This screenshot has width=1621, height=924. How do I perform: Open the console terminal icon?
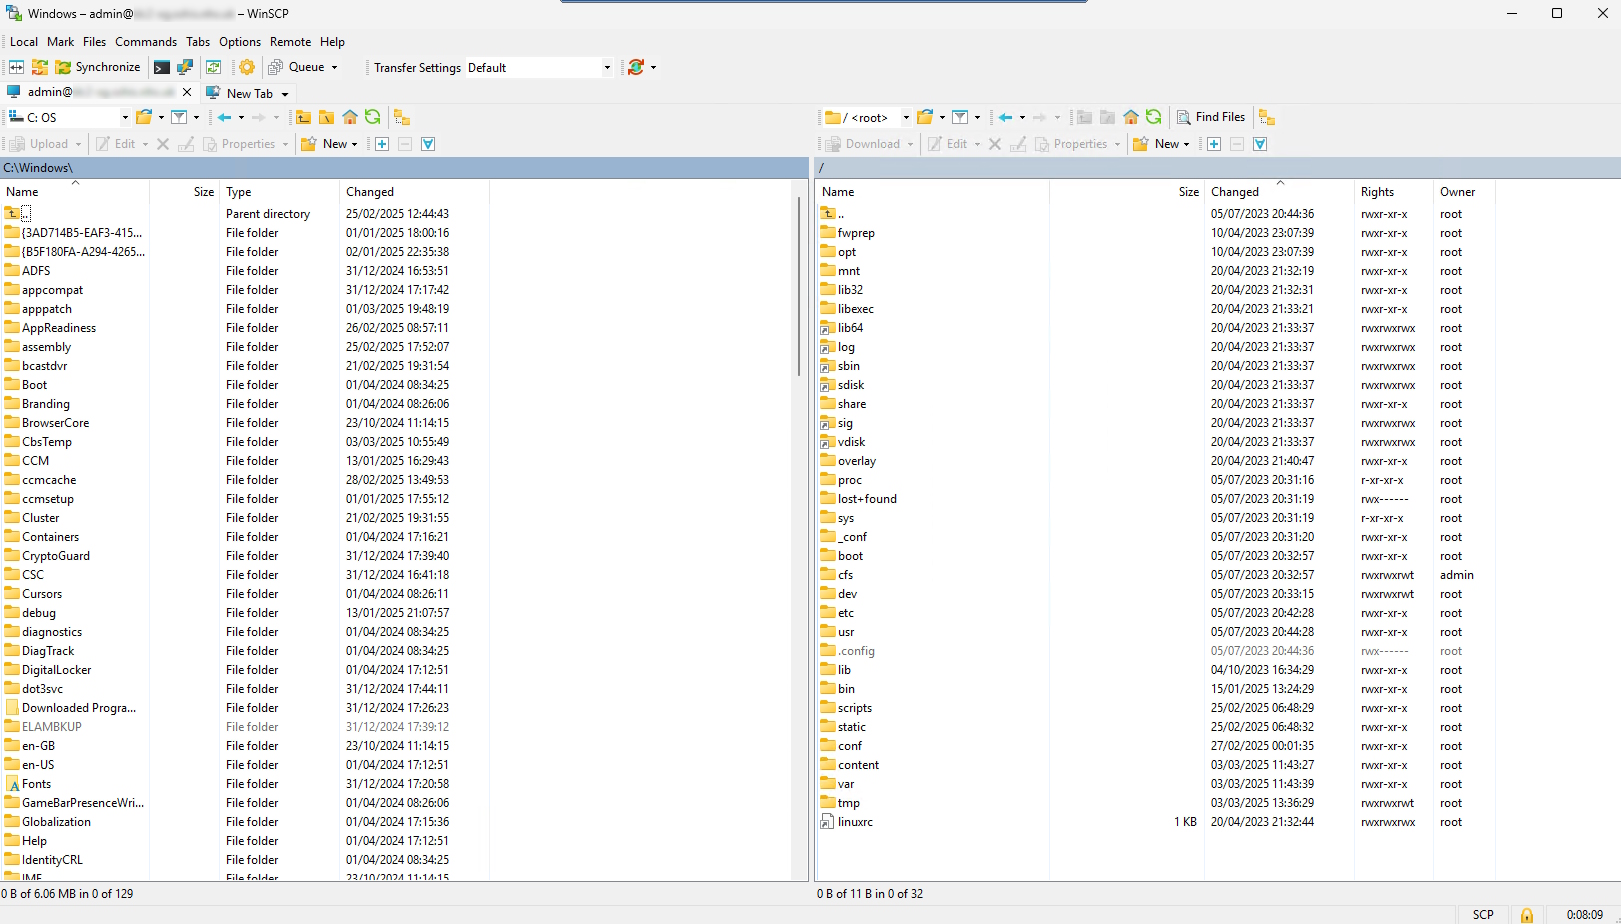tap(162, 67)
